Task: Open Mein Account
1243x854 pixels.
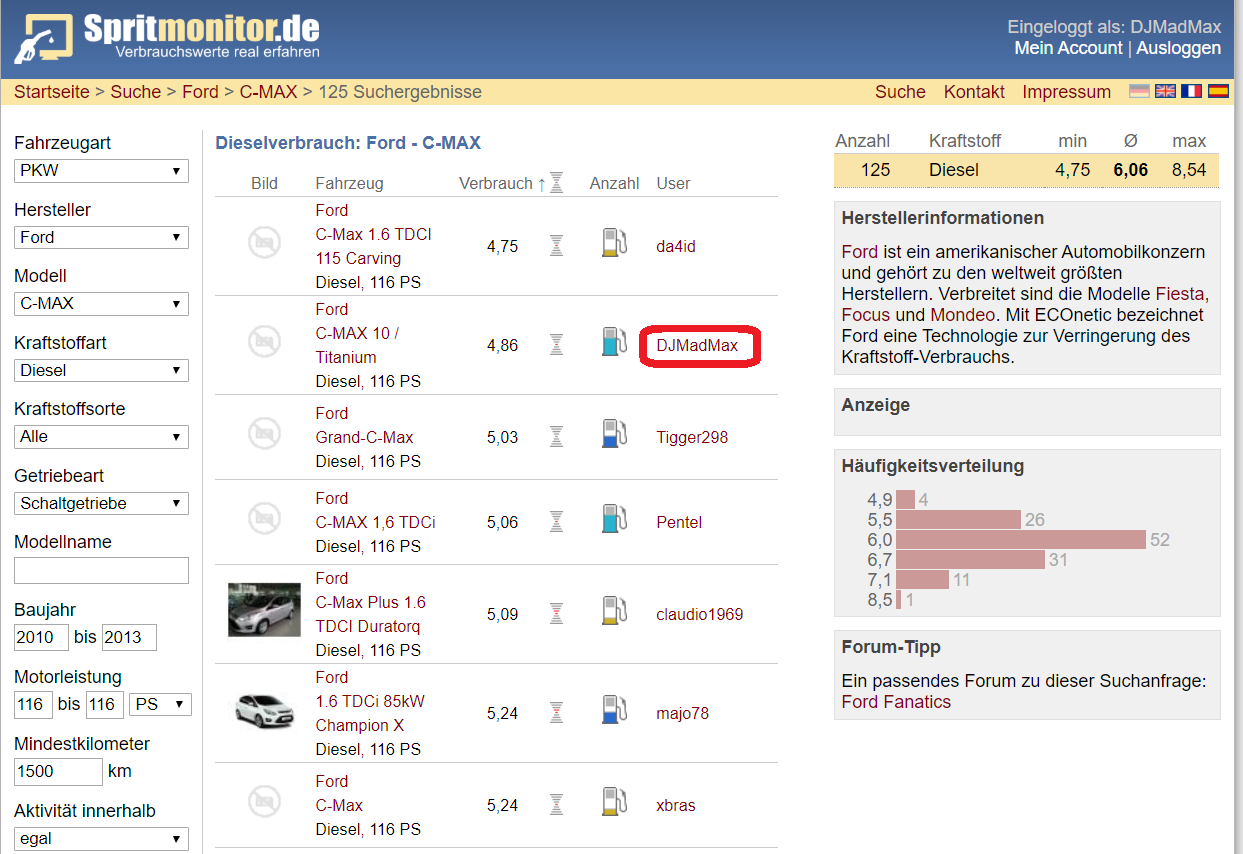Action: coord(1068,48)
